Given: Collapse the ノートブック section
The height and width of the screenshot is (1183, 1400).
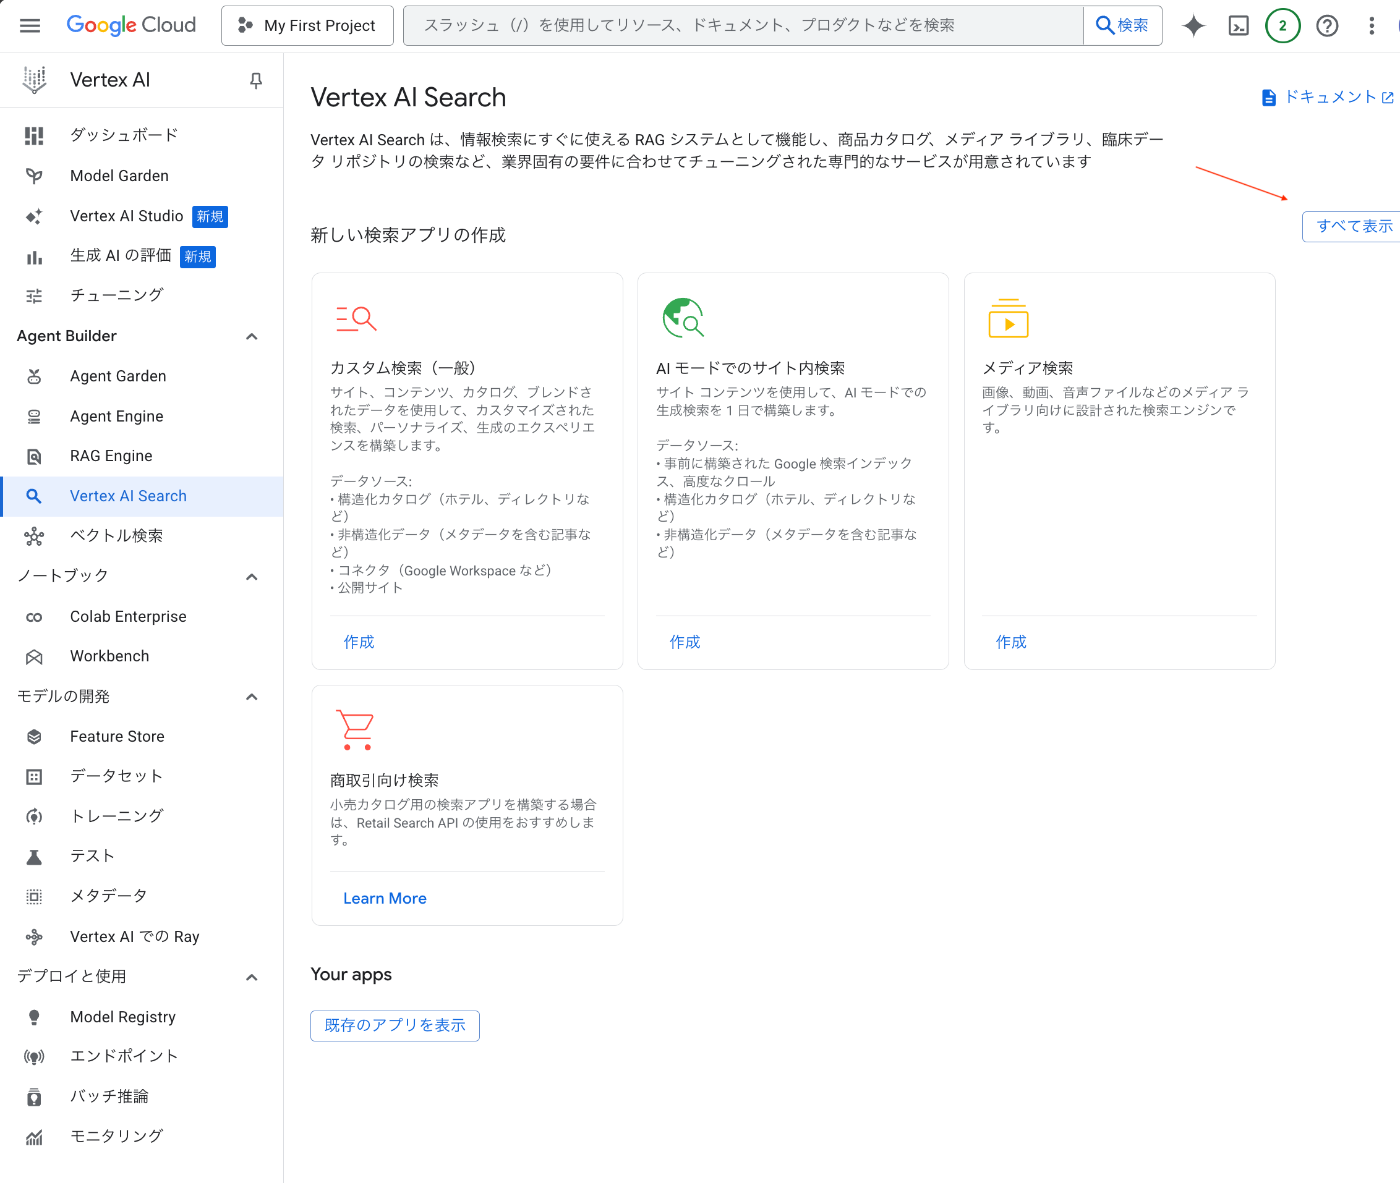Looking at the screenshot, I should 252,577.
